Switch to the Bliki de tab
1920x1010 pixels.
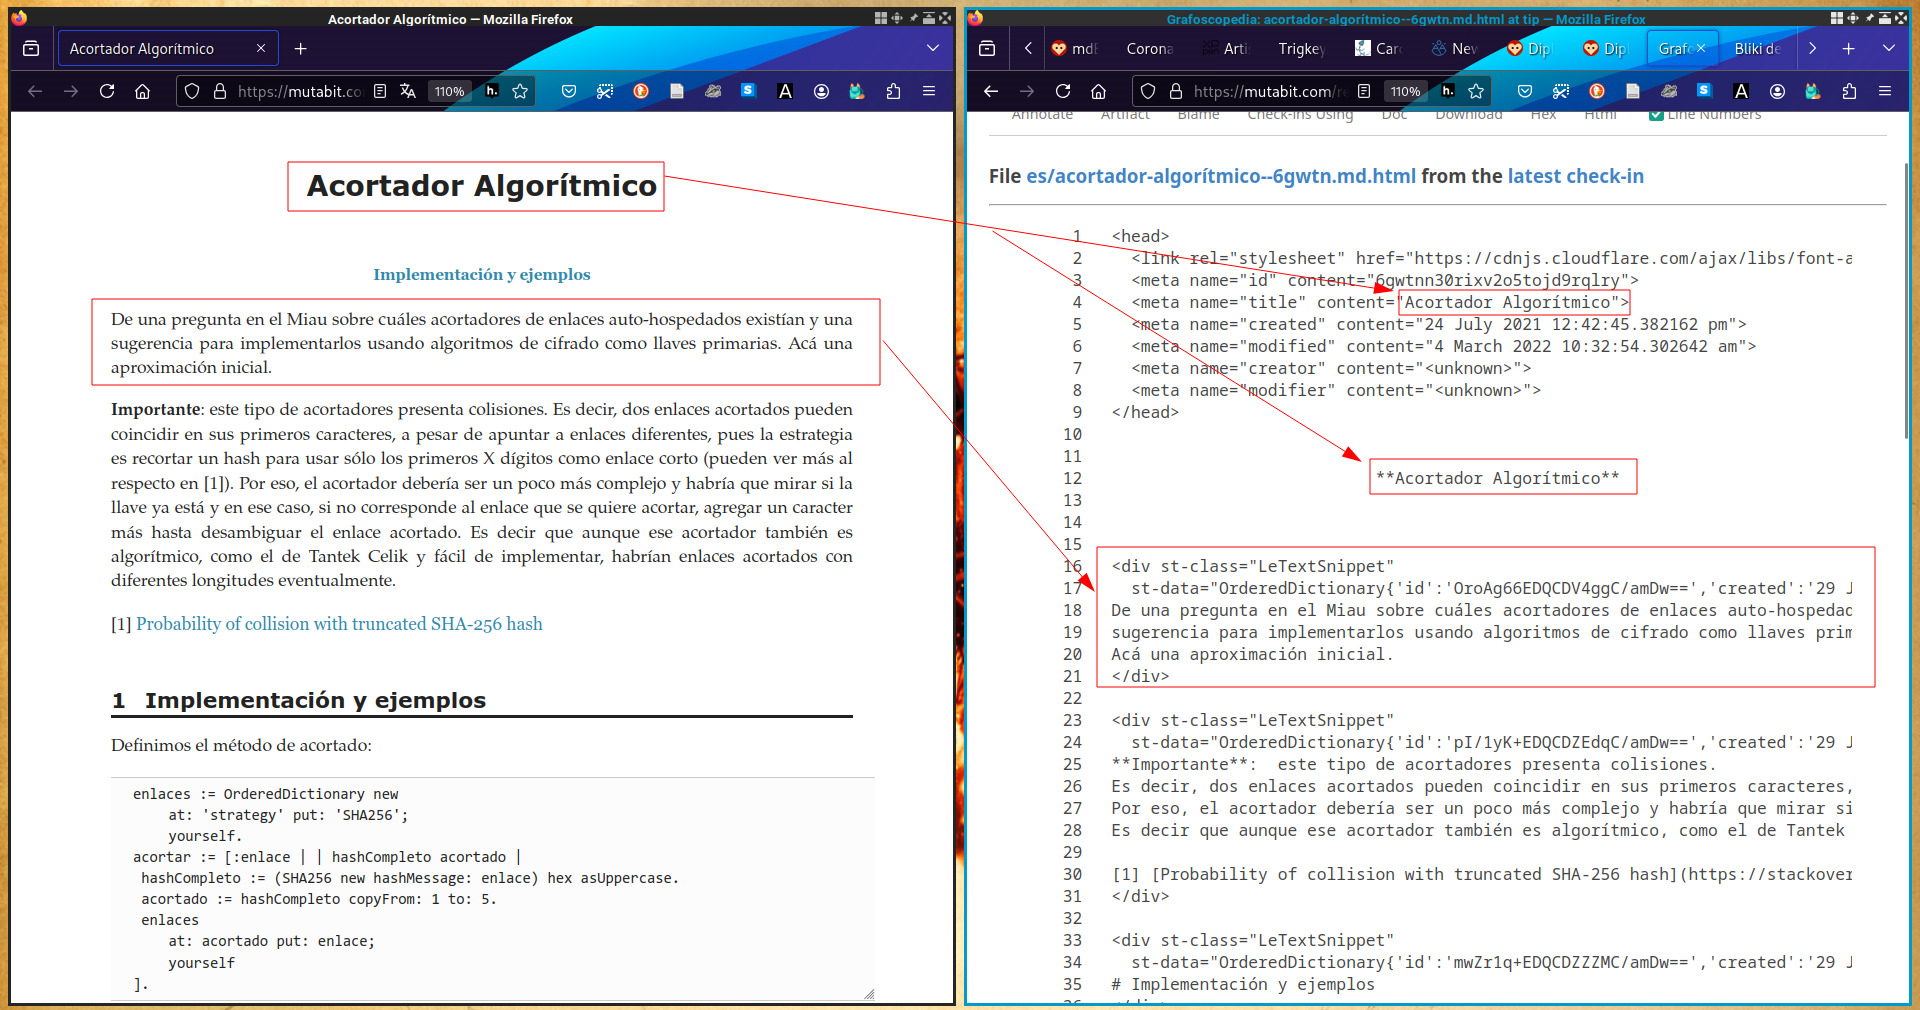(1758, 48)
